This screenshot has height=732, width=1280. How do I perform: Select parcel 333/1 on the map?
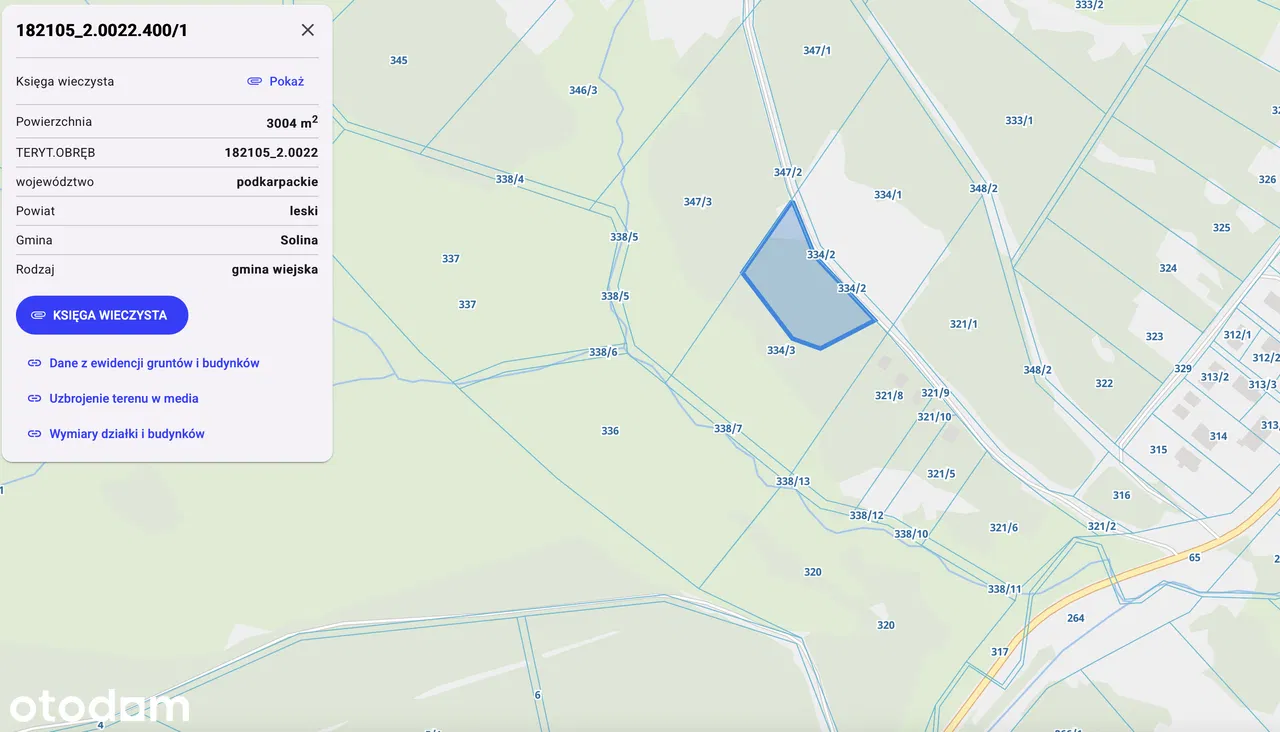coord(1019,121)
